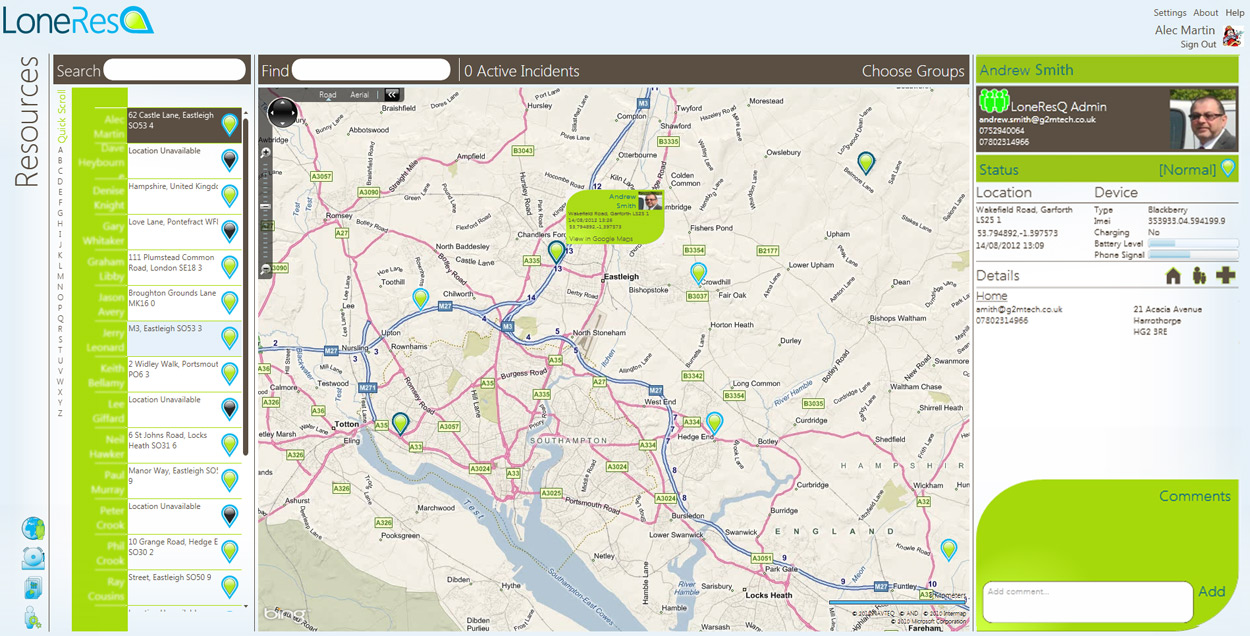Click the Sign Out link
1250x638 pixels.
(x=1198, y=45)
